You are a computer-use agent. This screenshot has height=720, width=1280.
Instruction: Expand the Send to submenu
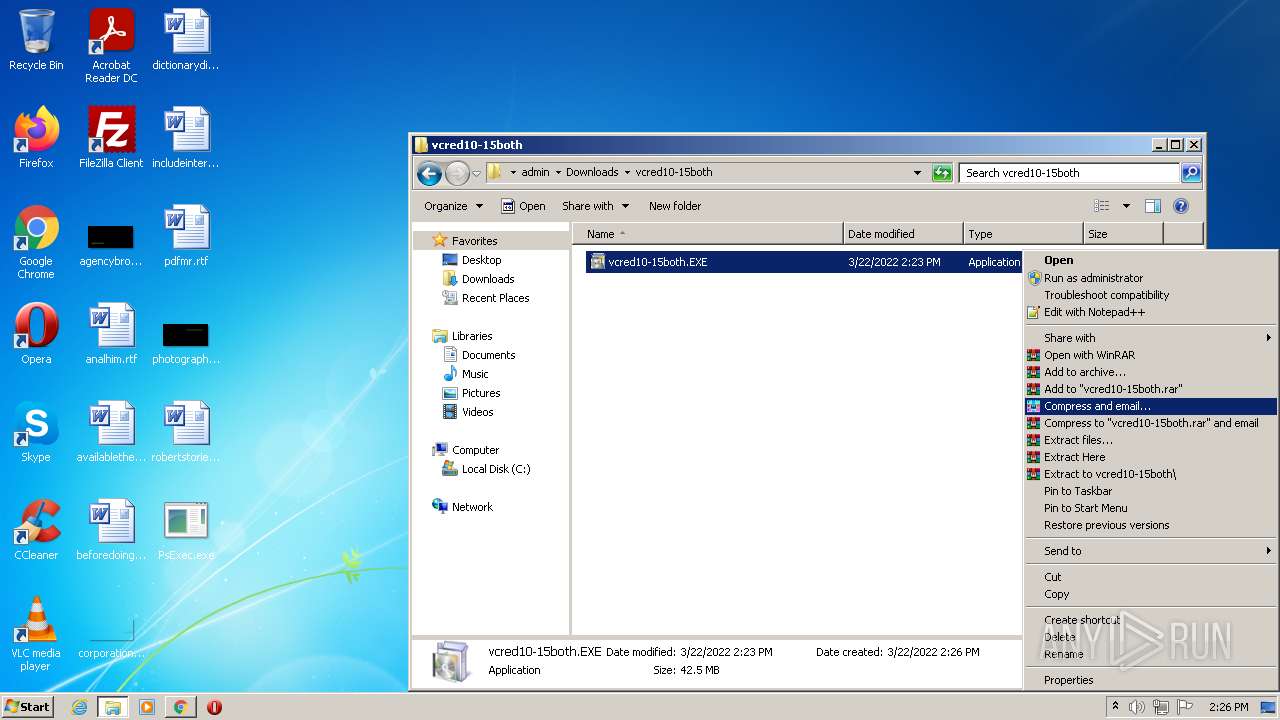pos(1062,551)
